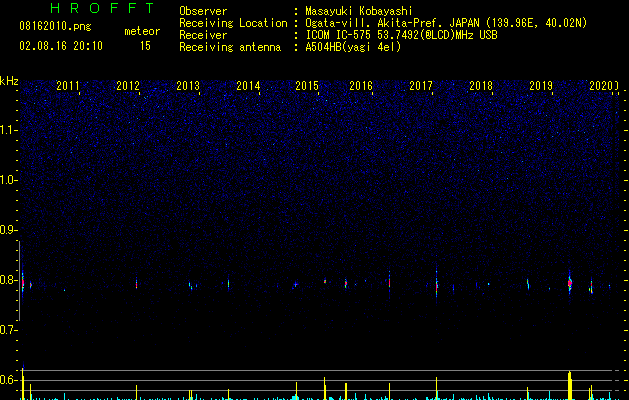Click the 0.7 kHz frequency label
The height and width of the screenshot is (400, 629).
pyautogui.click(x=8, y=330)
